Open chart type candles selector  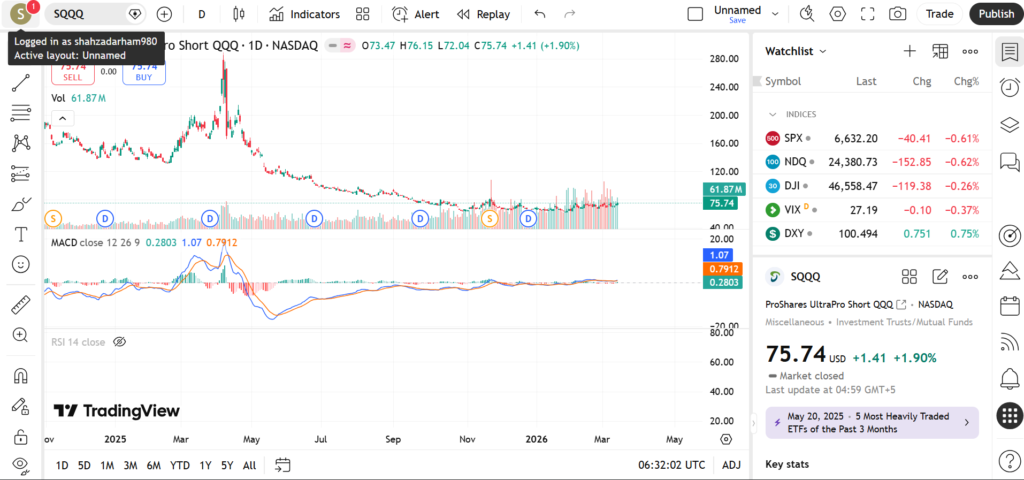click(238, 14)
